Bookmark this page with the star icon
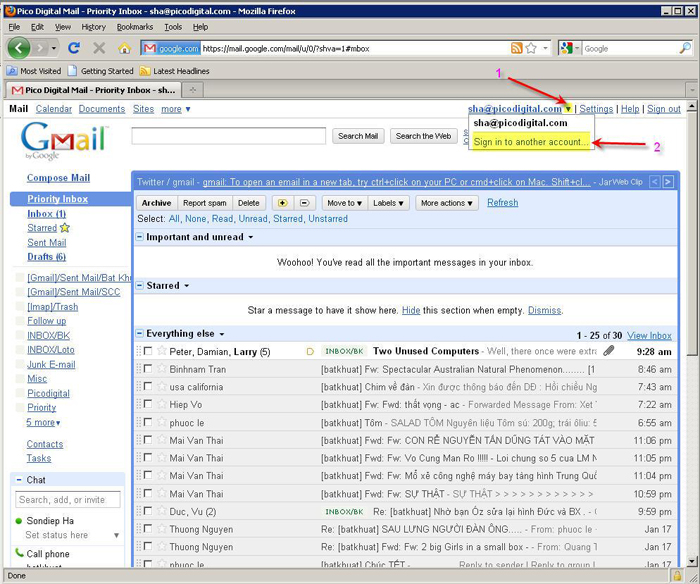The height and width of the screenshot is (584, 700). point(531,48)
